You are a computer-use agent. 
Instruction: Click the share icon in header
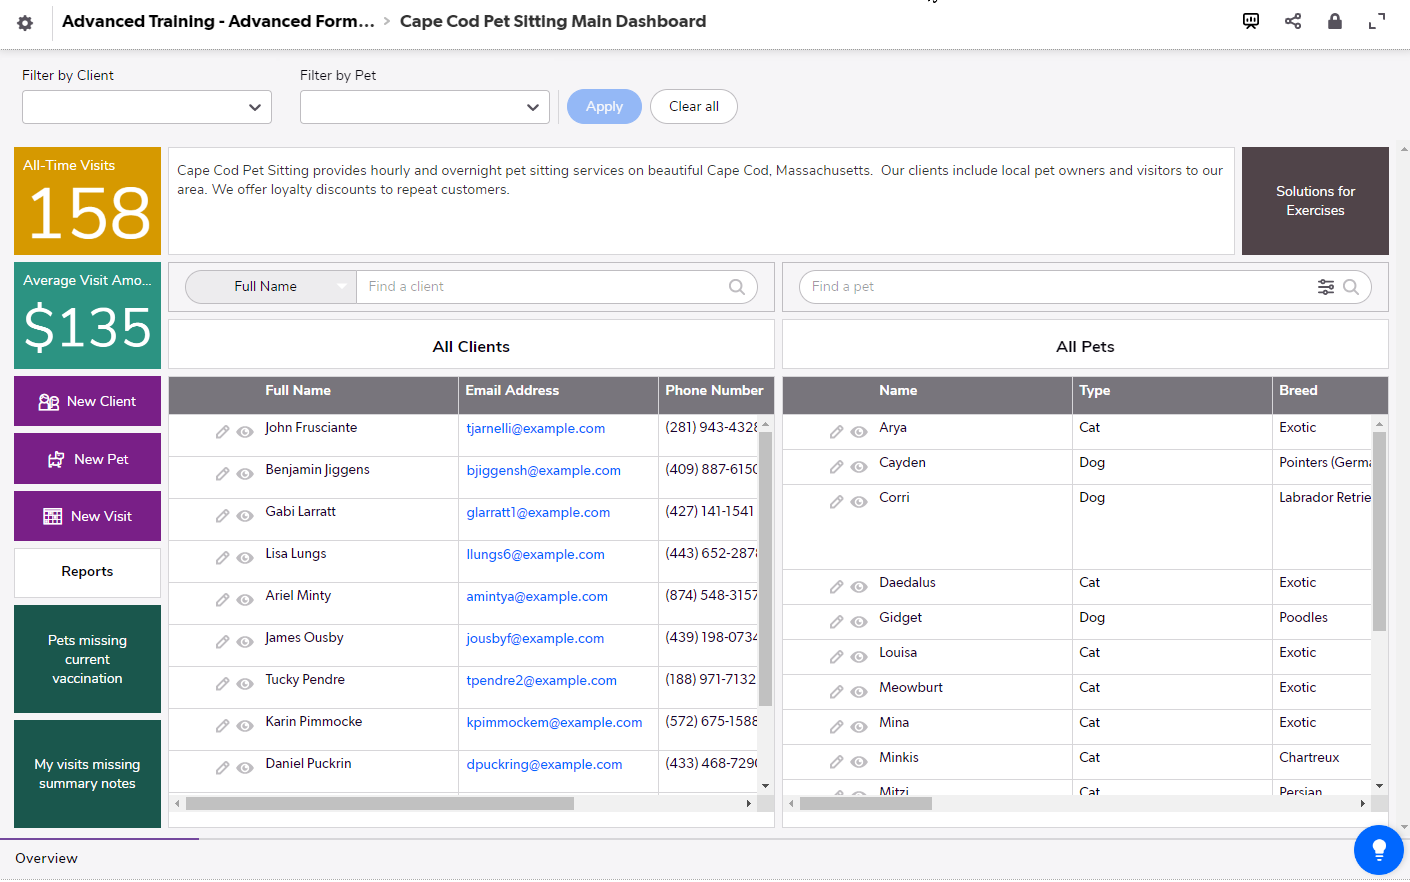(1293, 21)
